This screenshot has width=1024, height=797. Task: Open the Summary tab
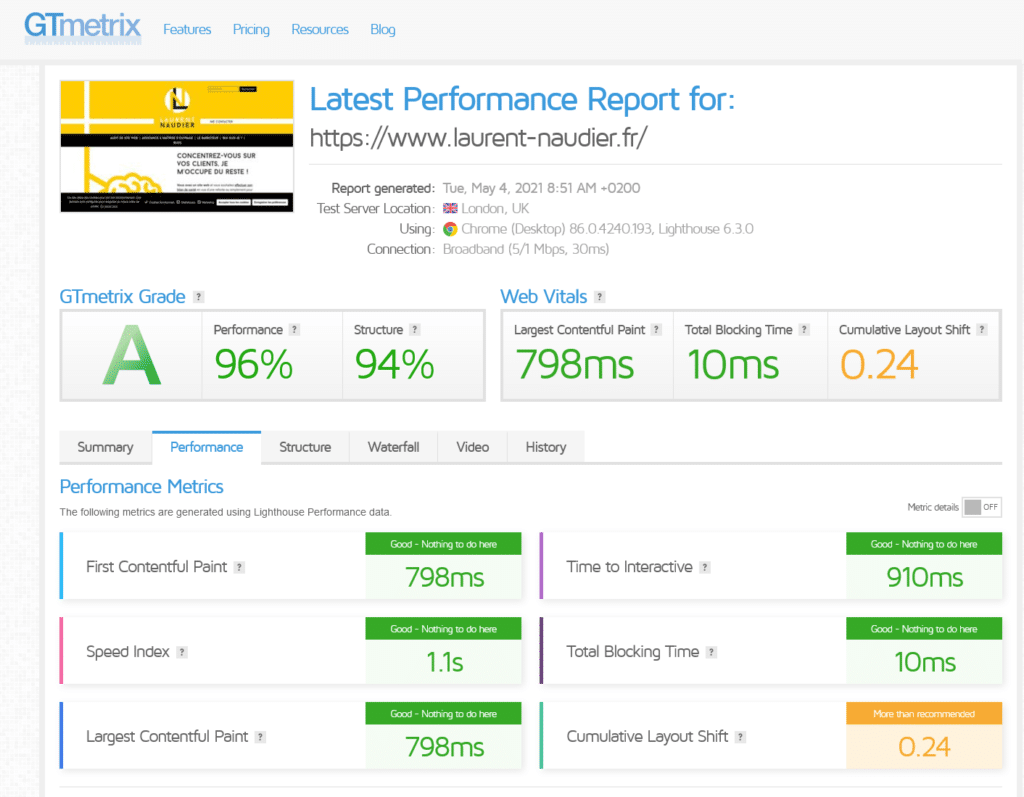[105, 447]
